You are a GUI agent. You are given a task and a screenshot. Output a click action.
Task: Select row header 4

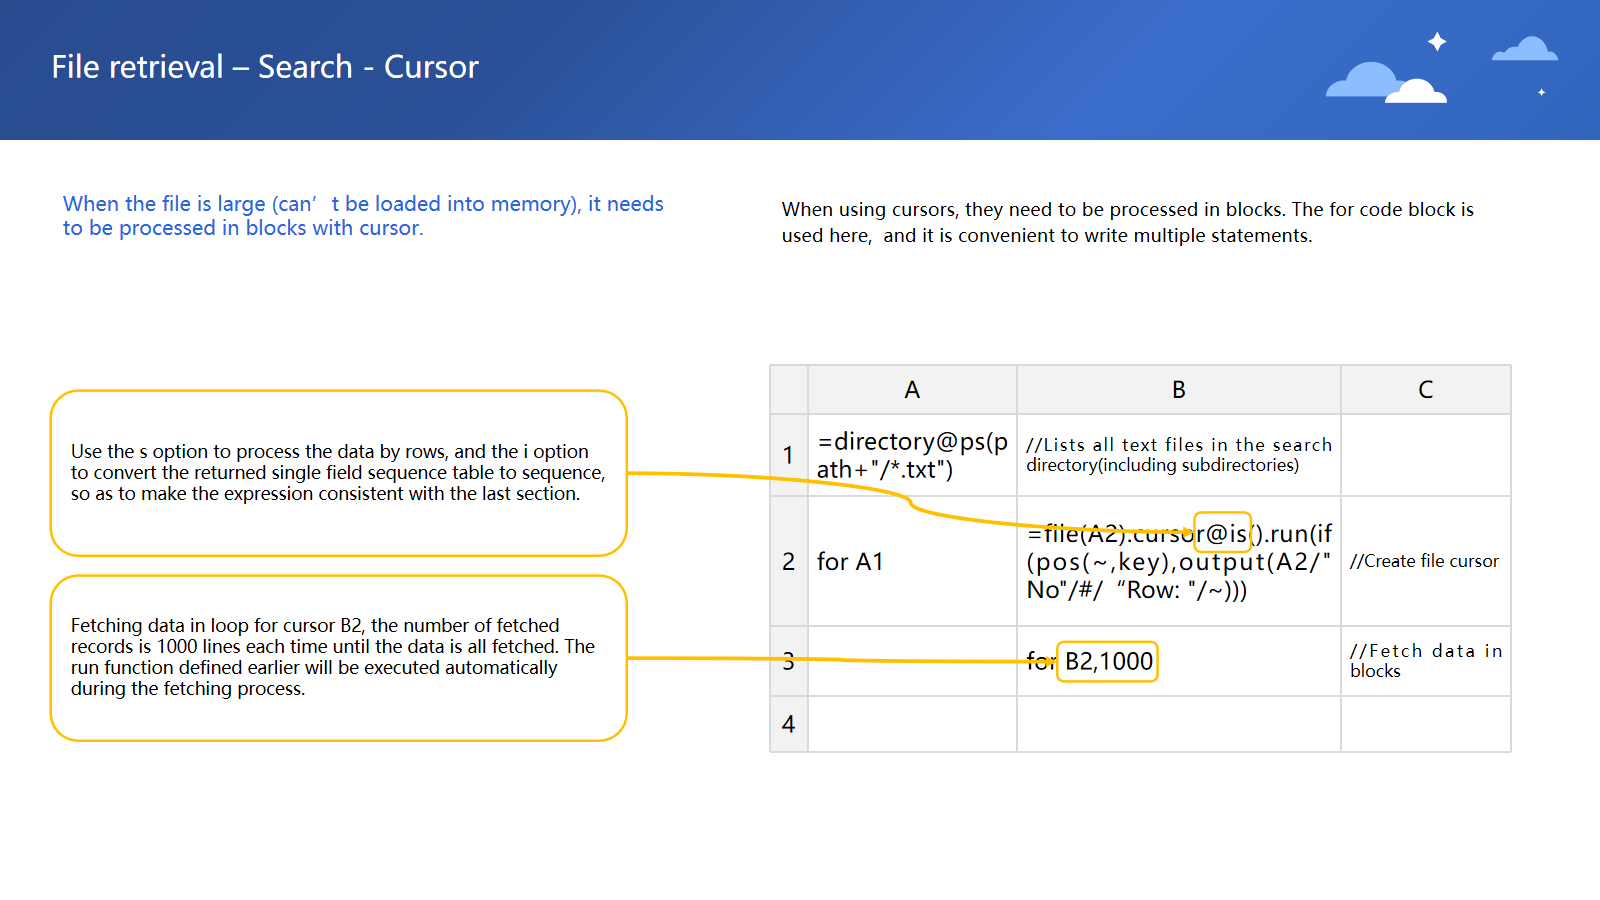pyautogui.click(x=788, y=724)
